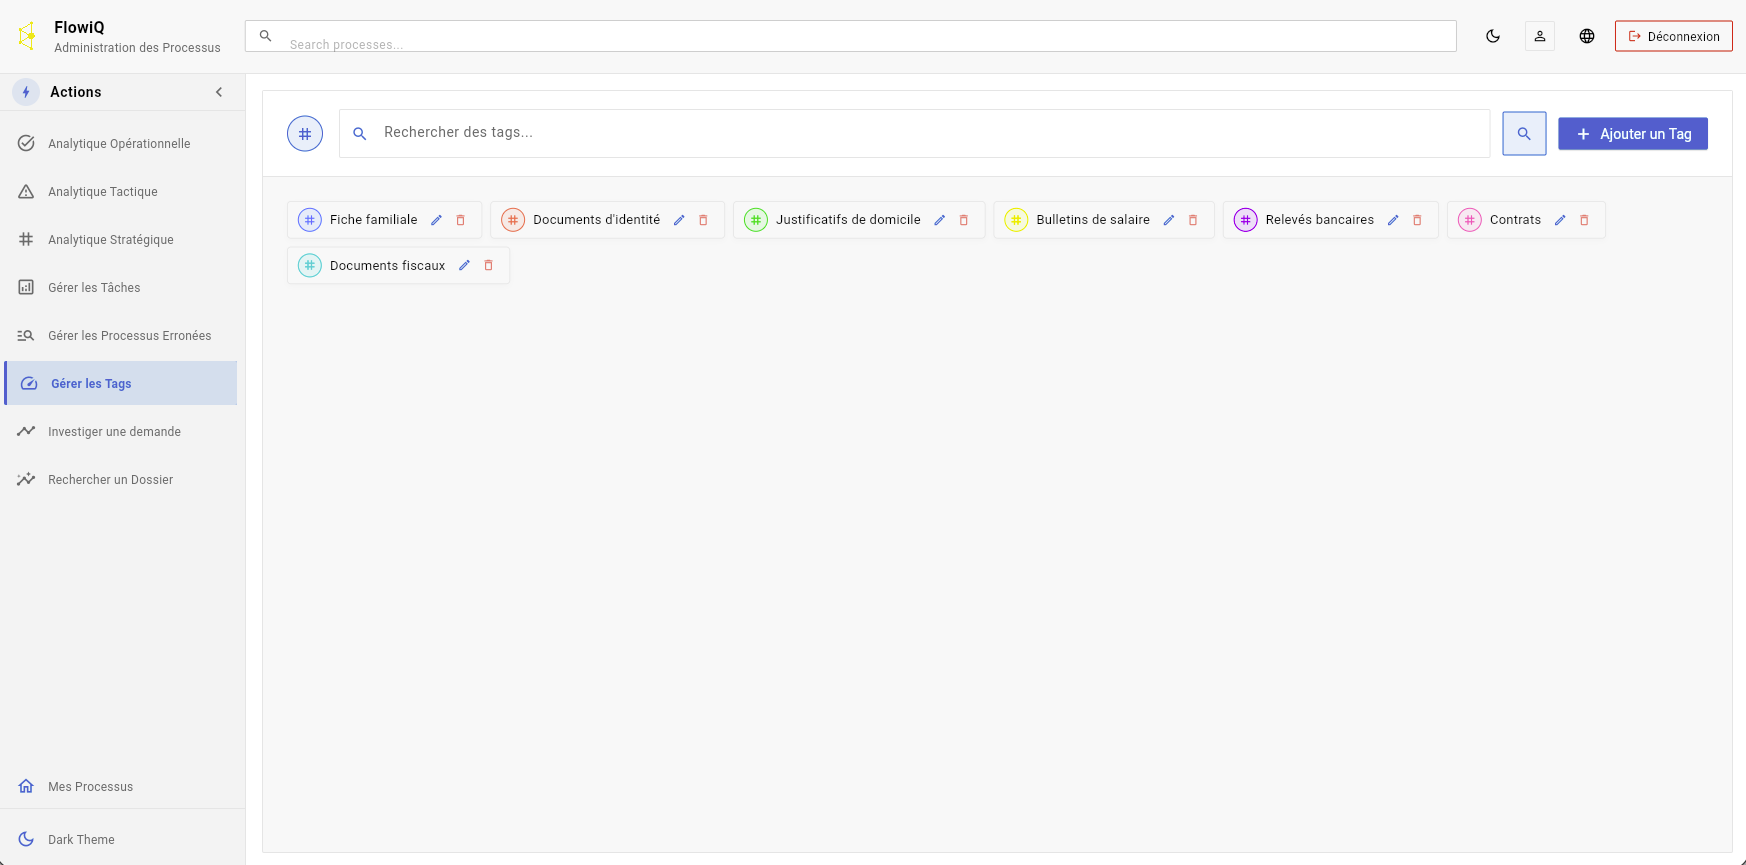Open the user profile icon
Viewport: 1746px width, 865px height.
[x=1540, y=36]
